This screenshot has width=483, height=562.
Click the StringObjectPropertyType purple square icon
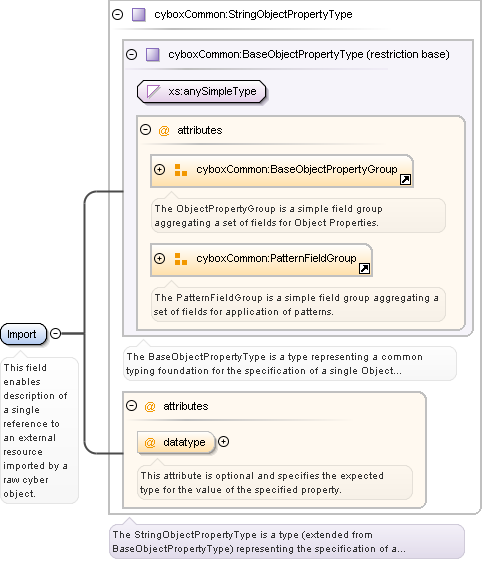click(139, 15)
